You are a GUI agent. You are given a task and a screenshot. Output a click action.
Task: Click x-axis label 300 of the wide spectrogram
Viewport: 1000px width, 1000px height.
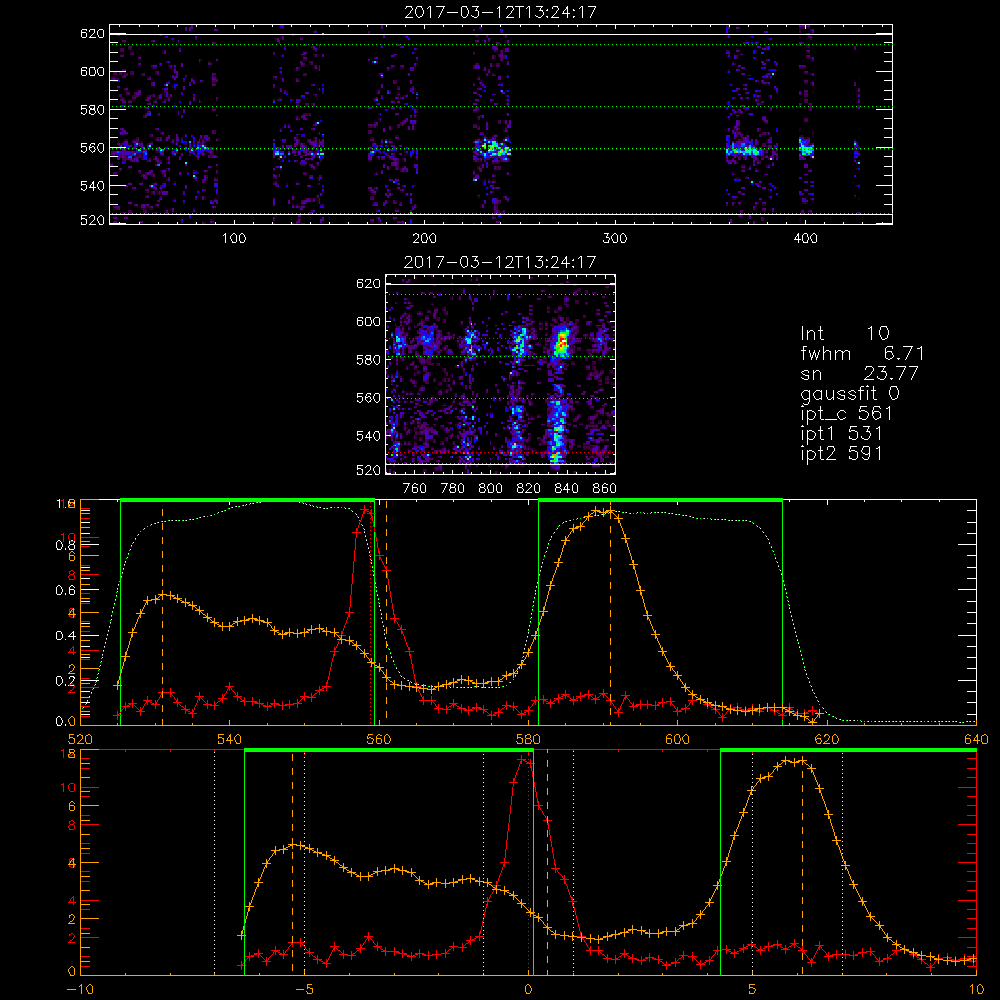point(615,239)
